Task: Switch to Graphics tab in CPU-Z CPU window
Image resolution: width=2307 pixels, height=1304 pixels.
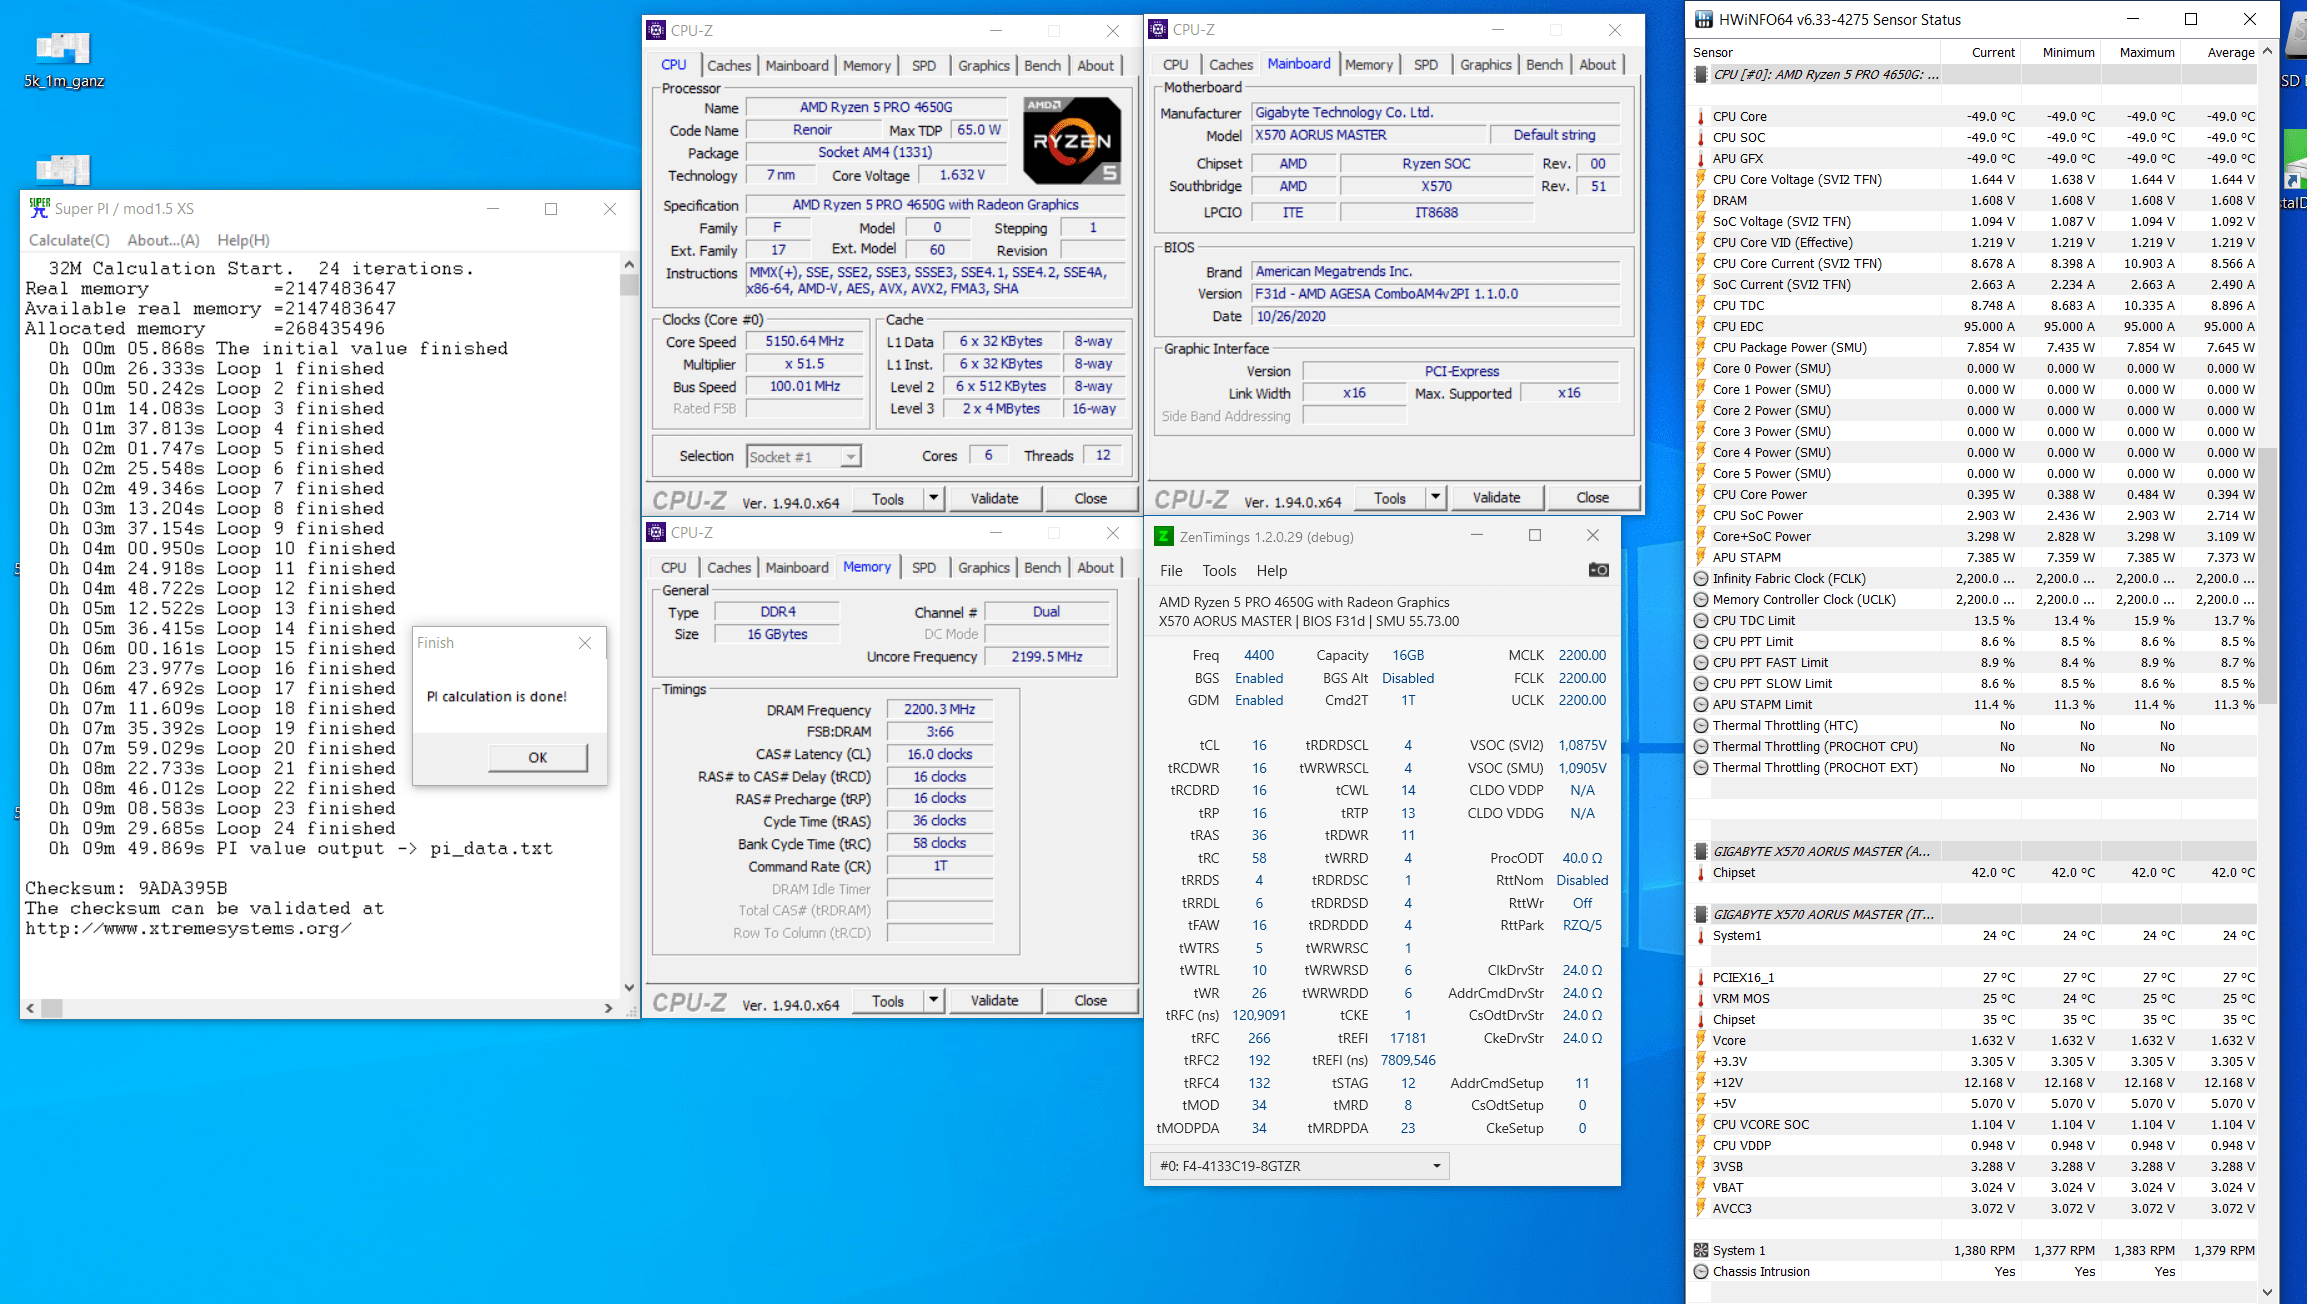Action: coord(984,66)
